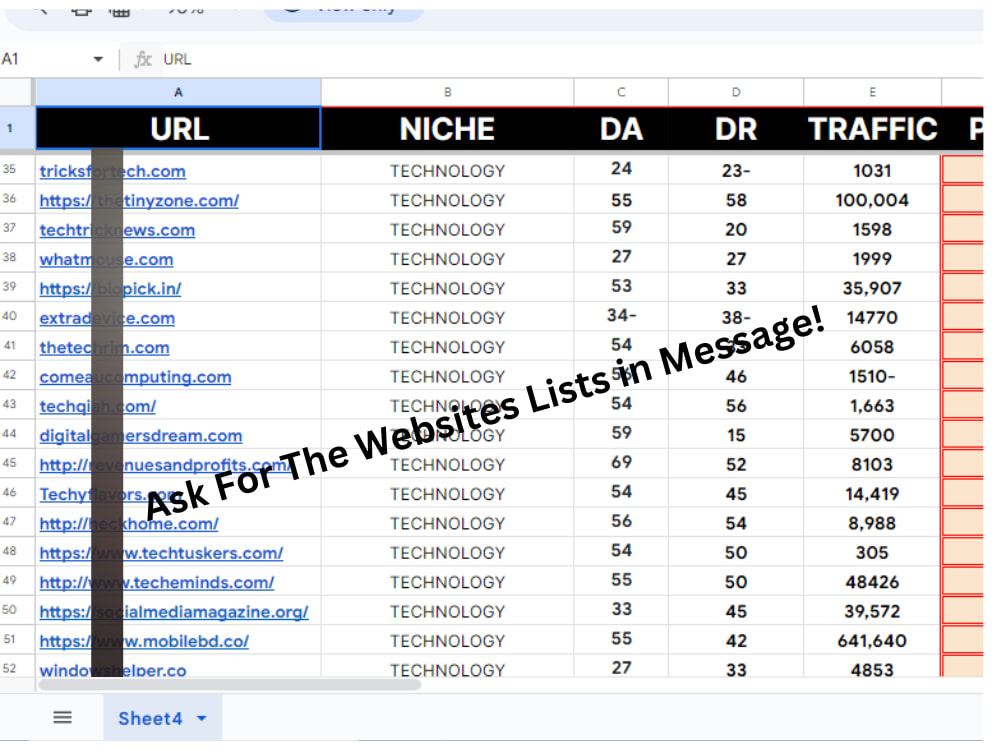Click the fx function icon
This screenshot has width=1000, height=750.
click(142, 59)
